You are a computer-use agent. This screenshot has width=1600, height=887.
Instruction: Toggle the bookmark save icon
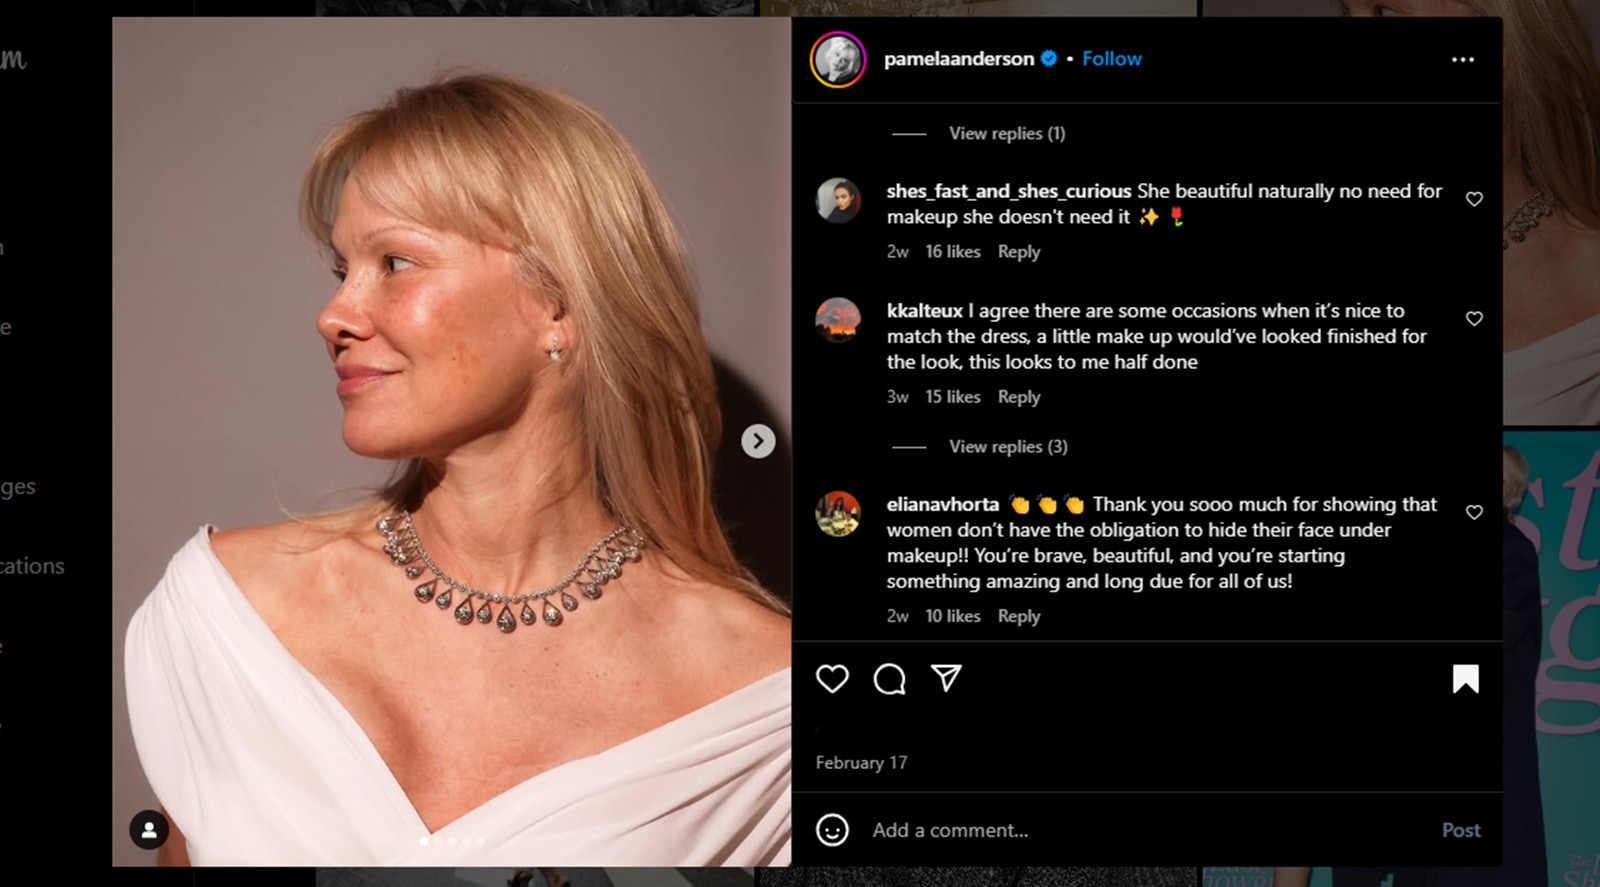1465,679
